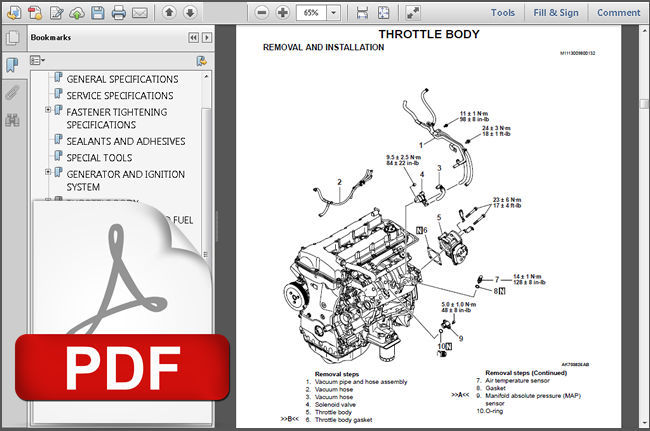
Task: Expand the FASTENER TIGHTENING SPECIFICATIONS node
Action: 48,110
